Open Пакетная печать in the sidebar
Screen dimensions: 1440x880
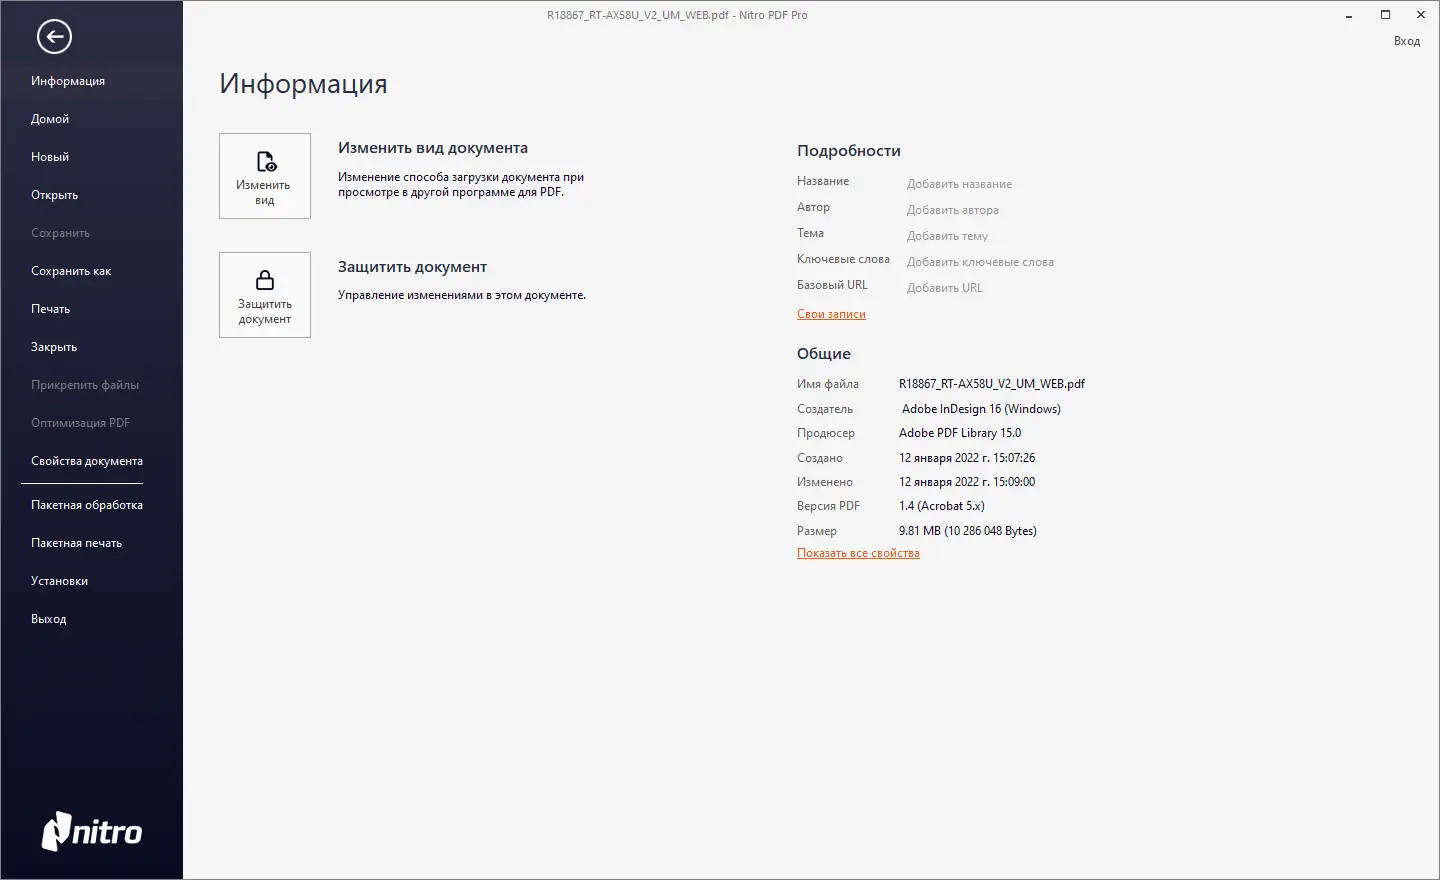[76, 543]
